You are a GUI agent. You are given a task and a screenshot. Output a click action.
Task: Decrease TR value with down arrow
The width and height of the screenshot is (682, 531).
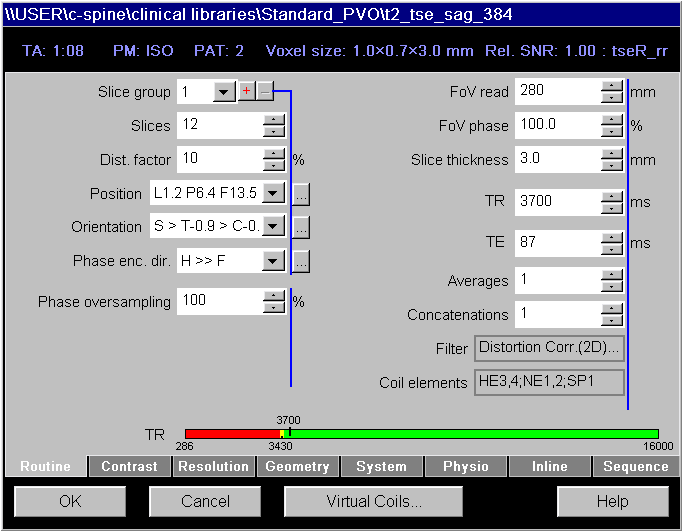[x=612, y=208]
